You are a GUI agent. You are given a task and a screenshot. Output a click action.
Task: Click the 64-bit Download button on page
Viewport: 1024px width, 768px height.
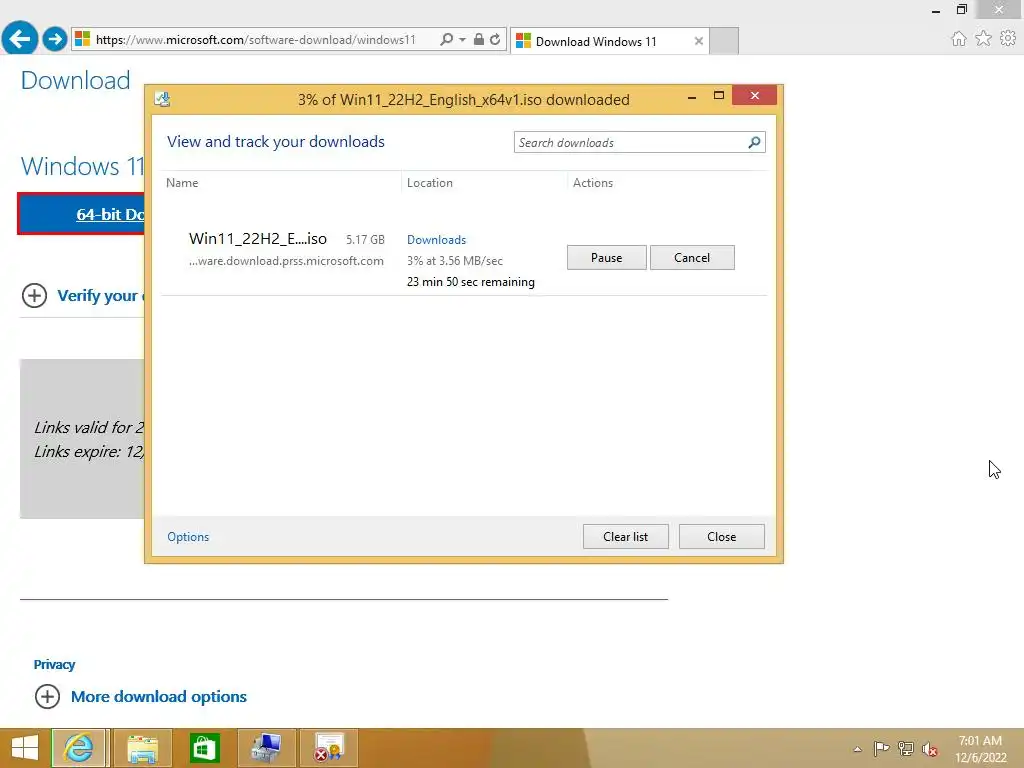click(82, 214)
